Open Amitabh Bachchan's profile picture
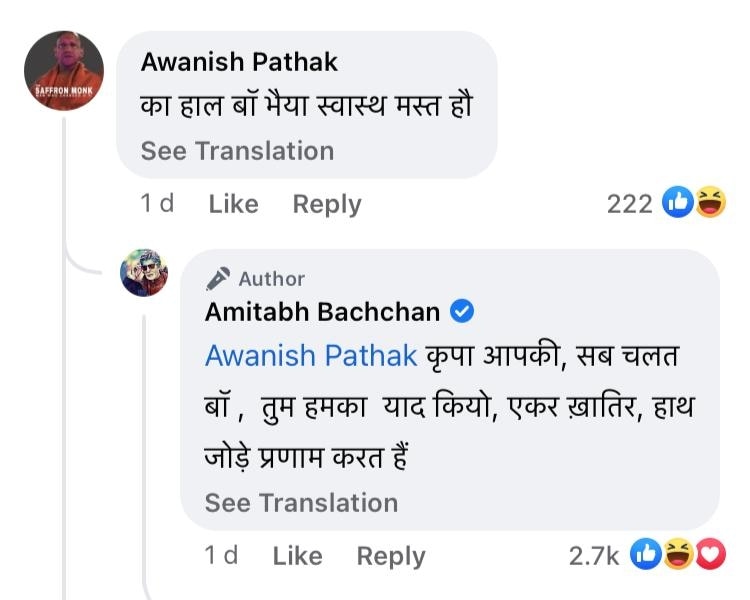 144,272
